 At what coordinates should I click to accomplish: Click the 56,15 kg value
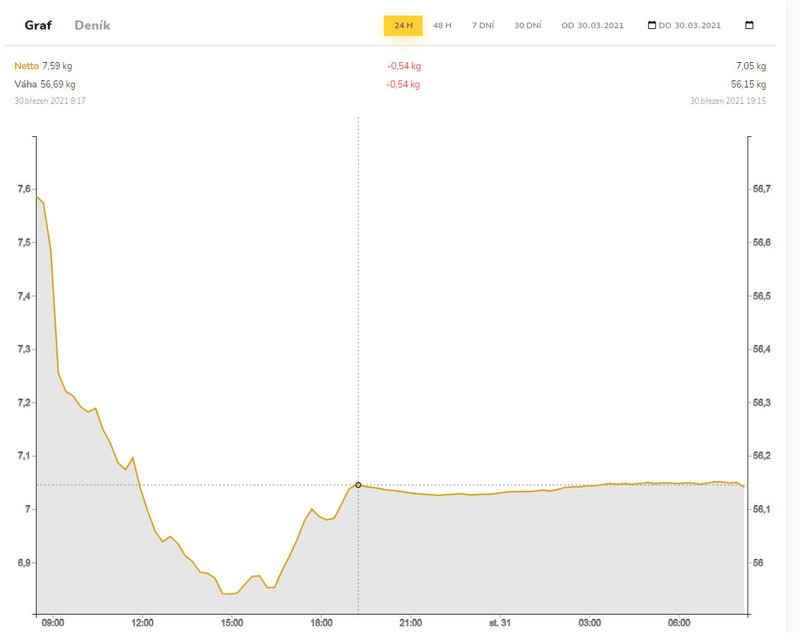coord(748,84)
